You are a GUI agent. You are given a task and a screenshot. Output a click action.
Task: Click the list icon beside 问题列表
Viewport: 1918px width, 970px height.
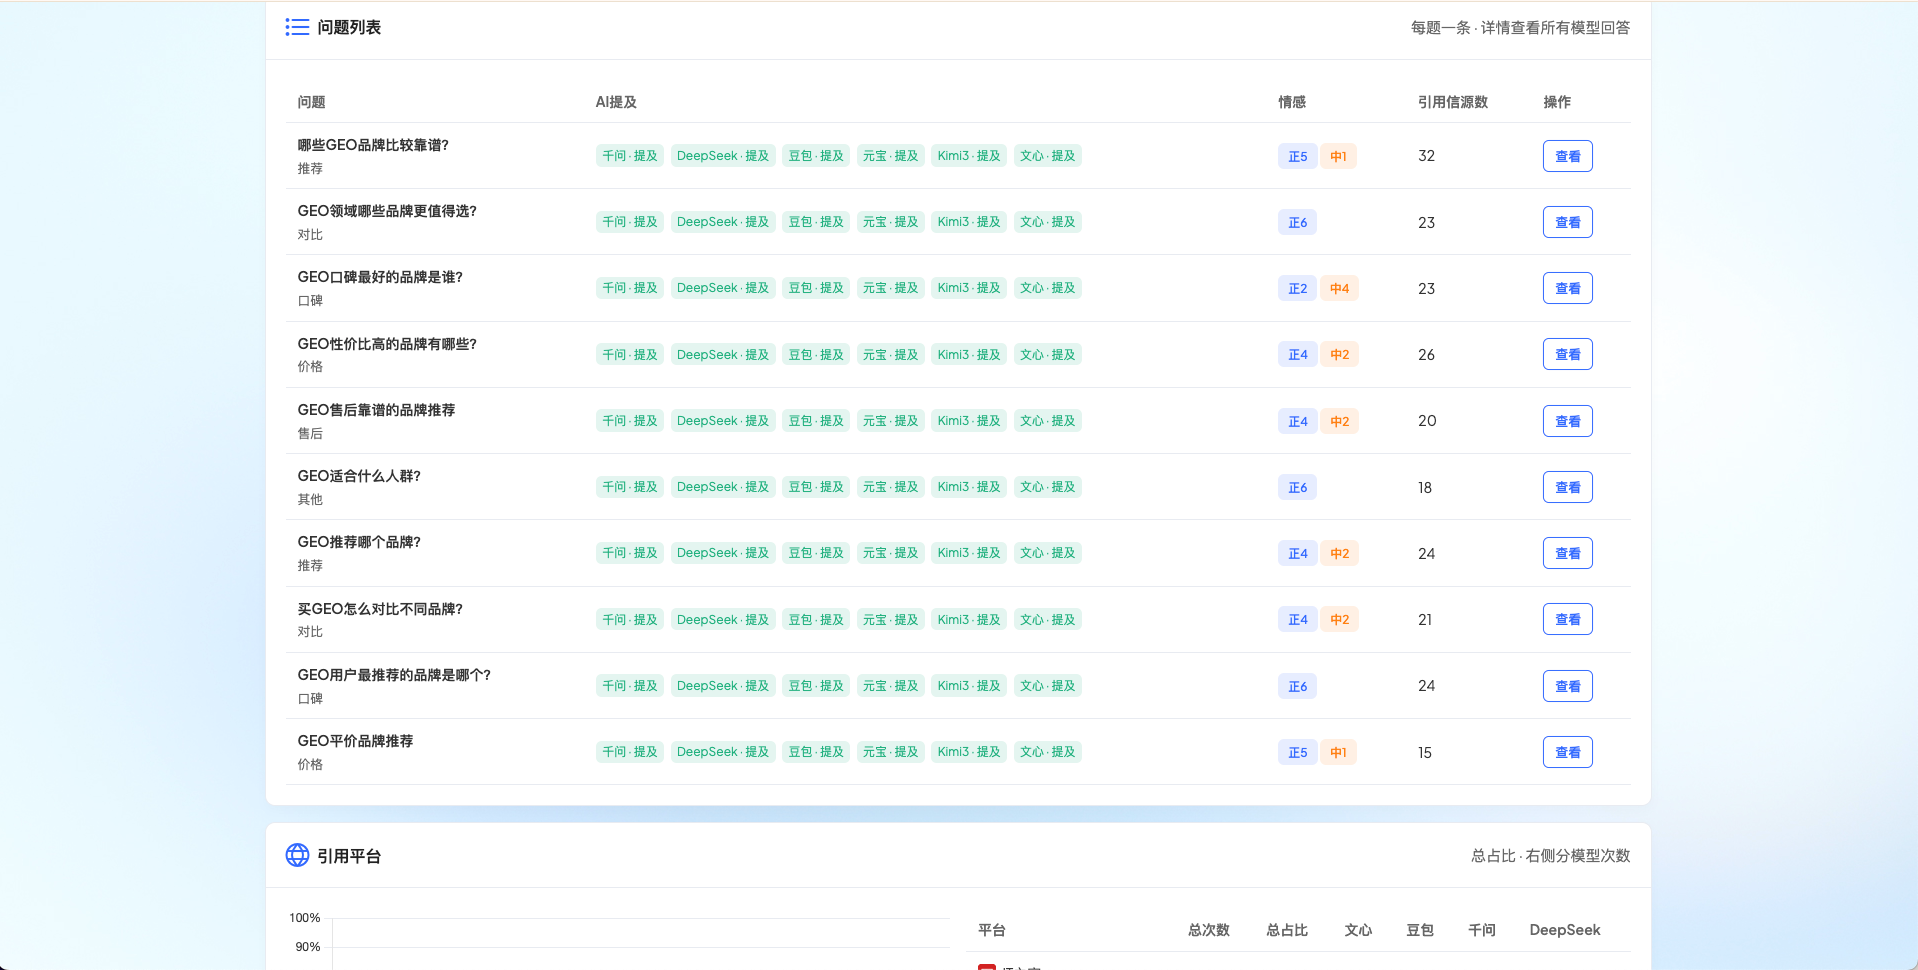point(297,27)
